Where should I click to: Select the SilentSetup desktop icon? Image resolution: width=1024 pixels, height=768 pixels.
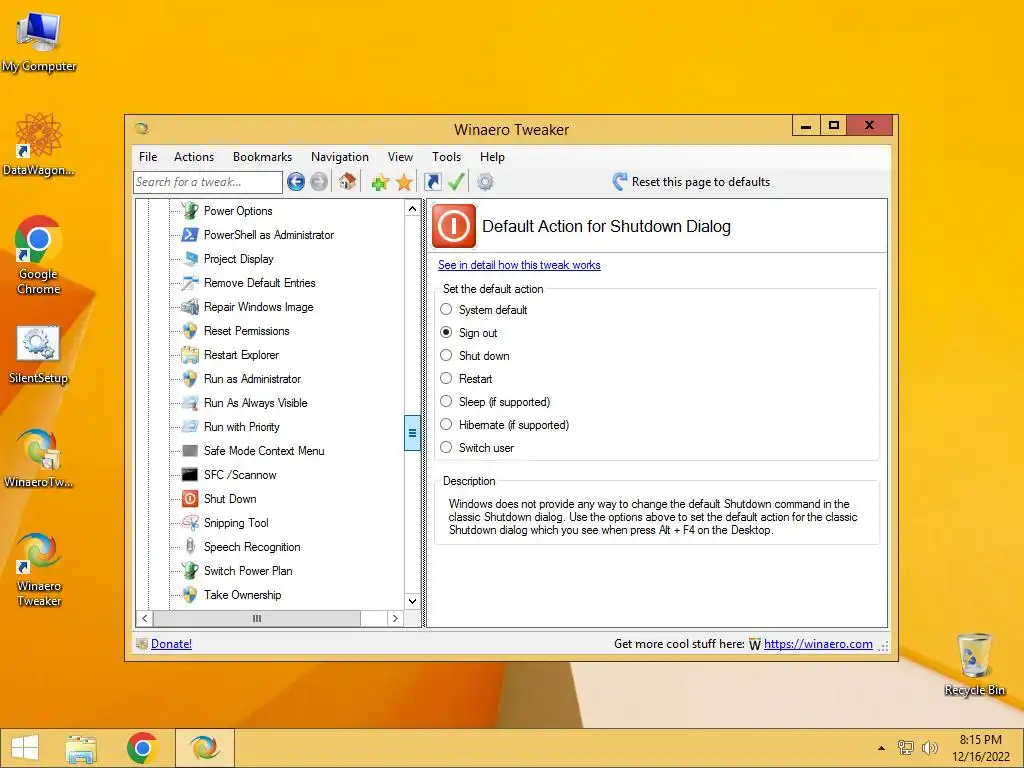pyautogui.click(x=38, y=355)
